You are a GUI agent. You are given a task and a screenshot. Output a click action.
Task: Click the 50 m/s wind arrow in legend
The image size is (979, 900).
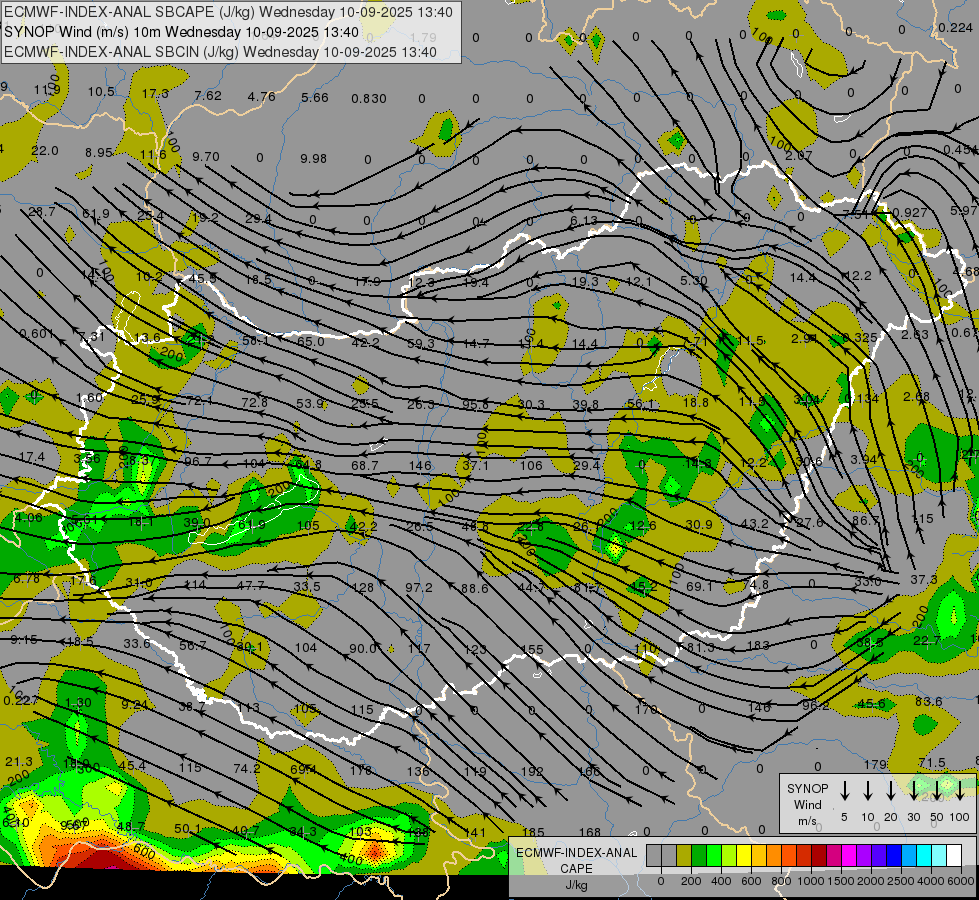[x=937, y=790]
